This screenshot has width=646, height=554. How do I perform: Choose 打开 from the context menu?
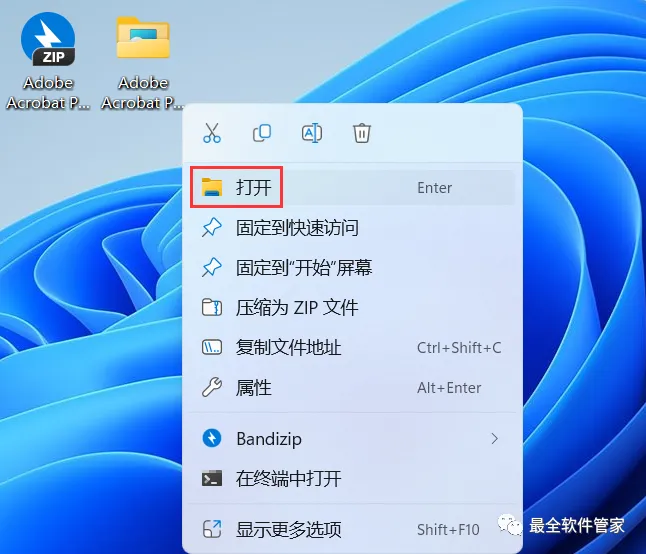[x=353, y=187]
